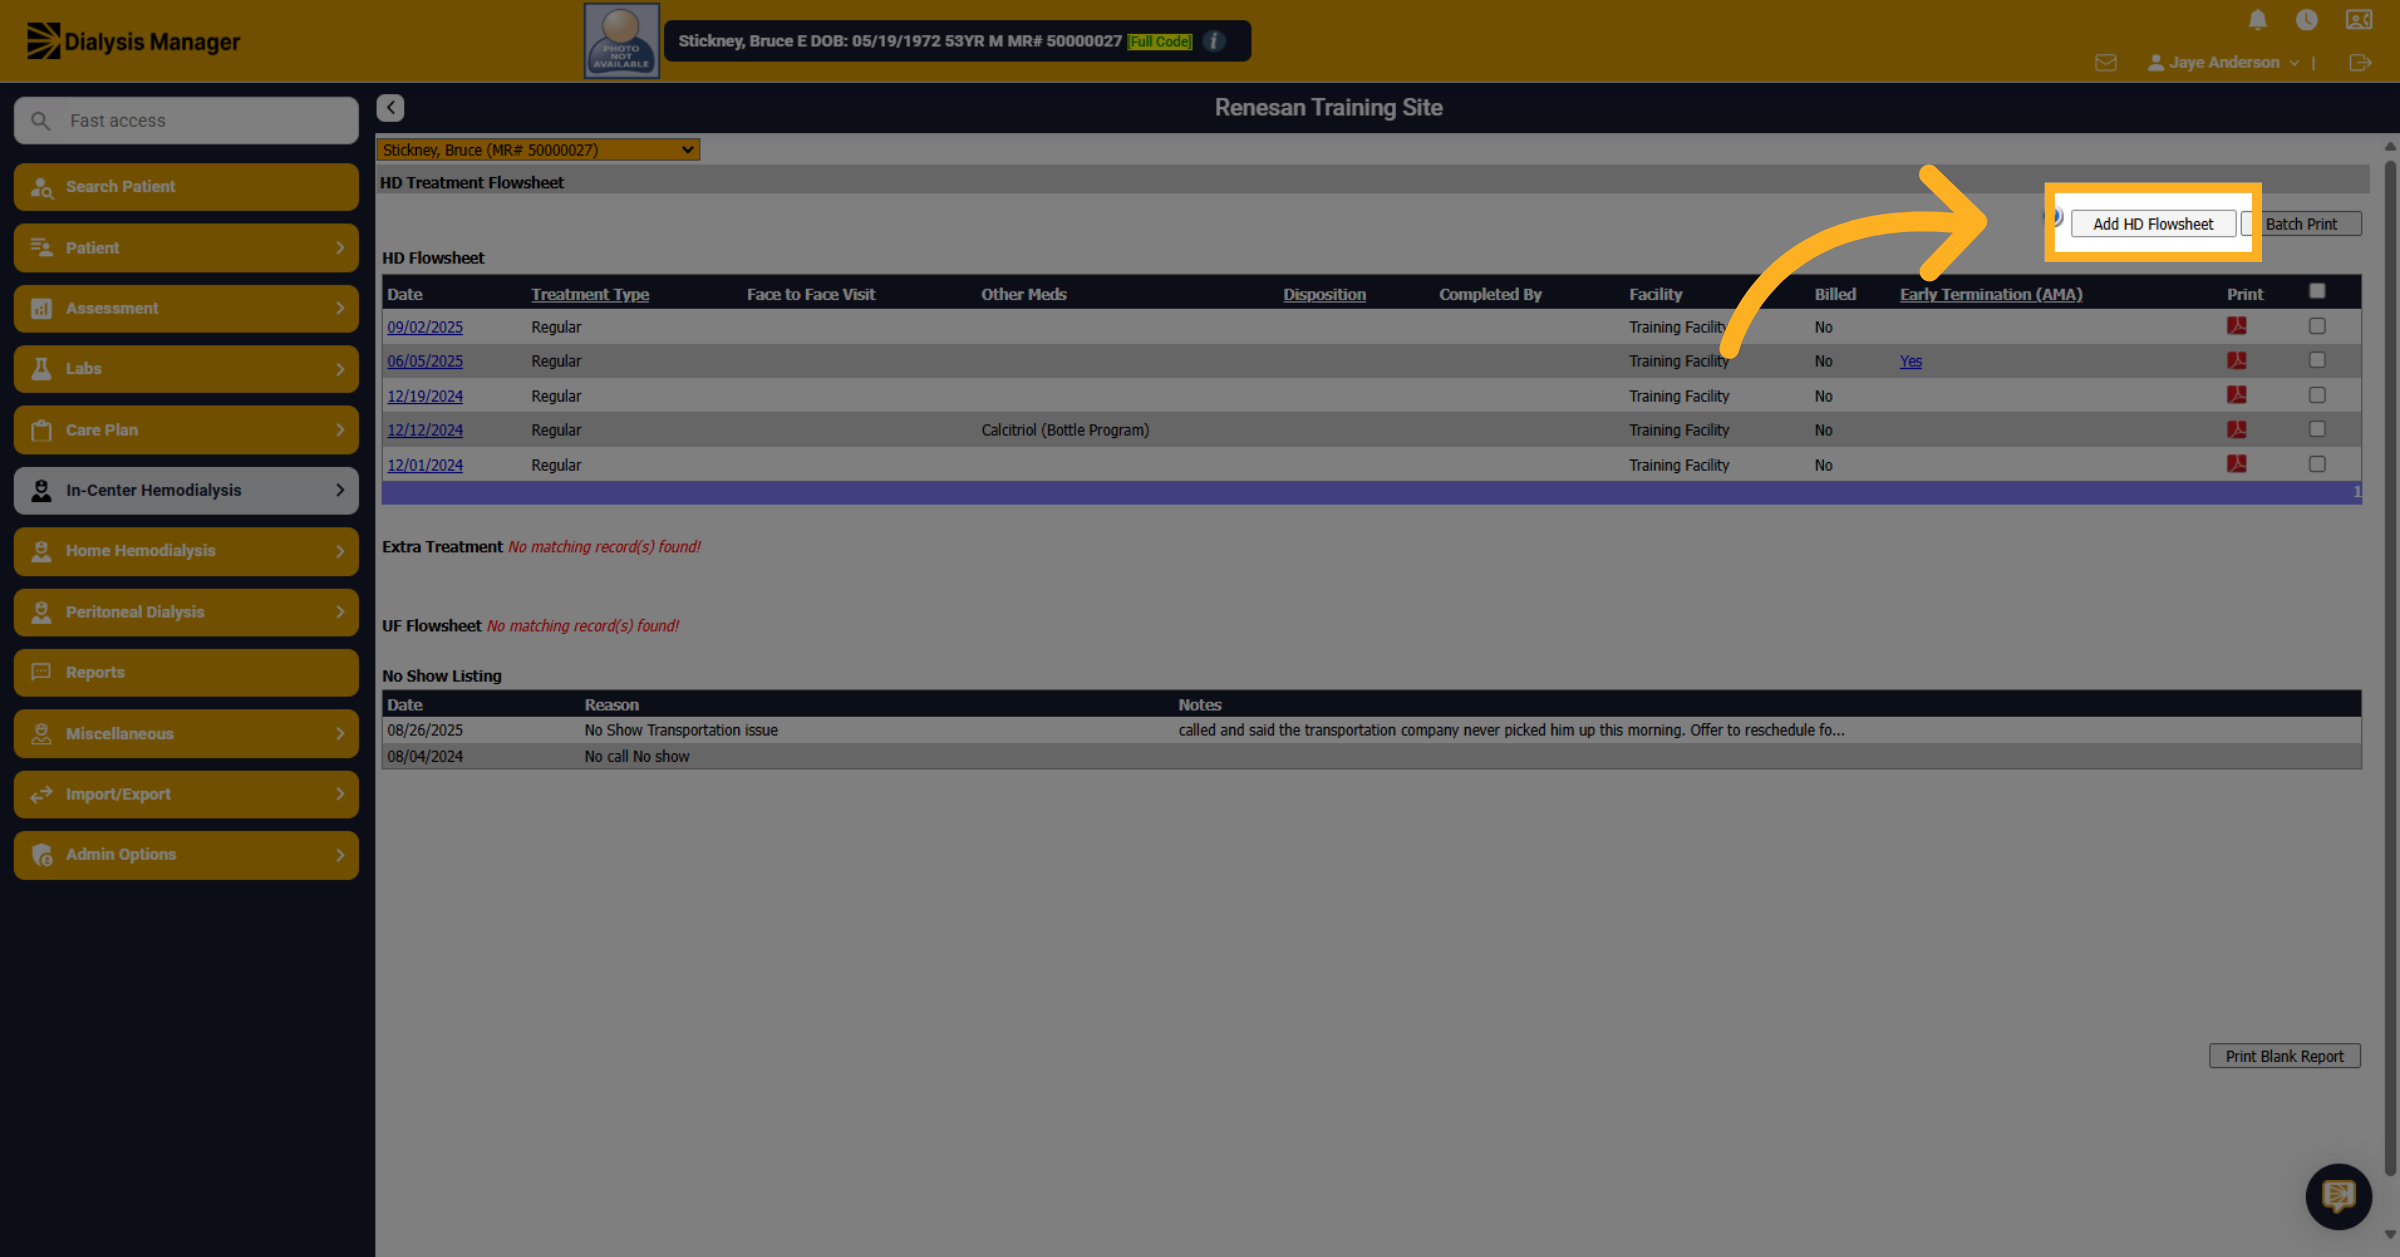
Task: Check the 12/19/2024 row print checkbox
Action: click(2317, 395)
